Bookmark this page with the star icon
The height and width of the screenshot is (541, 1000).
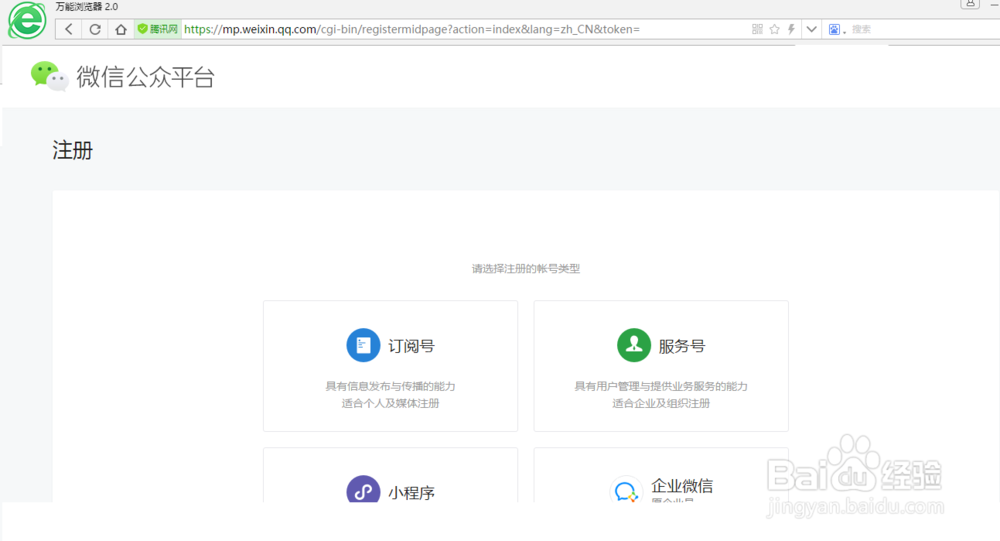774,29
